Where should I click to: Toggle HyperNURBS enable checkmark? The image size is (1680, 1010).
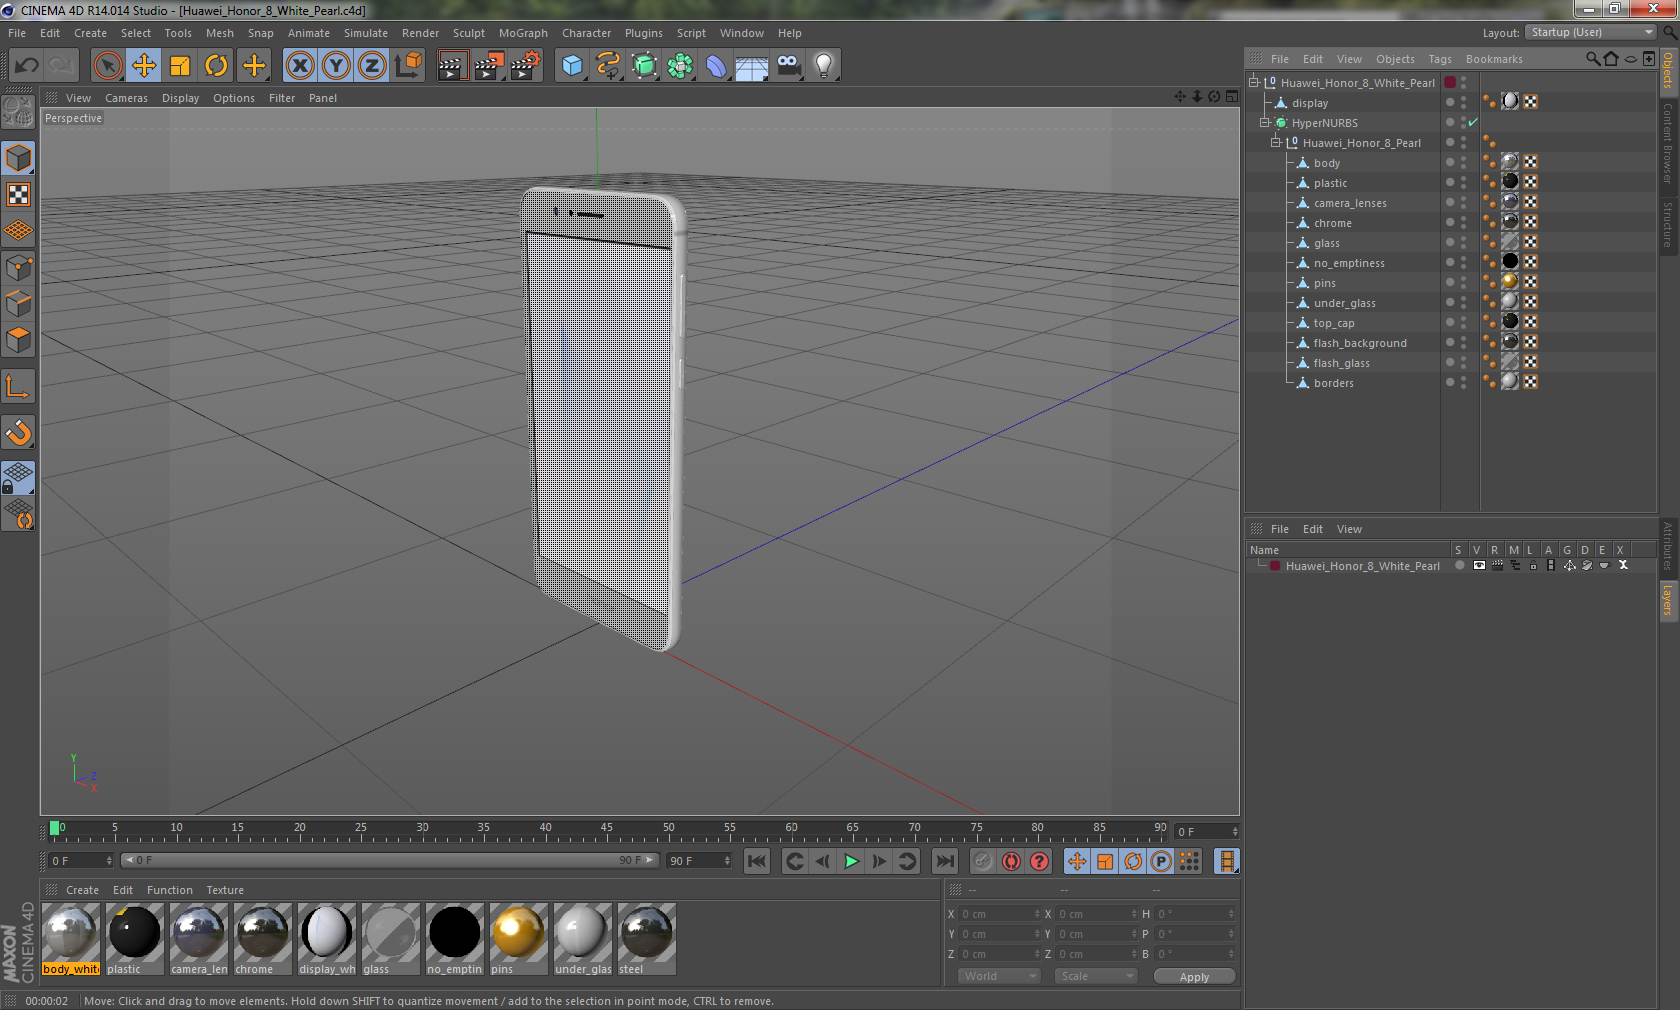[x=1473, y=123]
